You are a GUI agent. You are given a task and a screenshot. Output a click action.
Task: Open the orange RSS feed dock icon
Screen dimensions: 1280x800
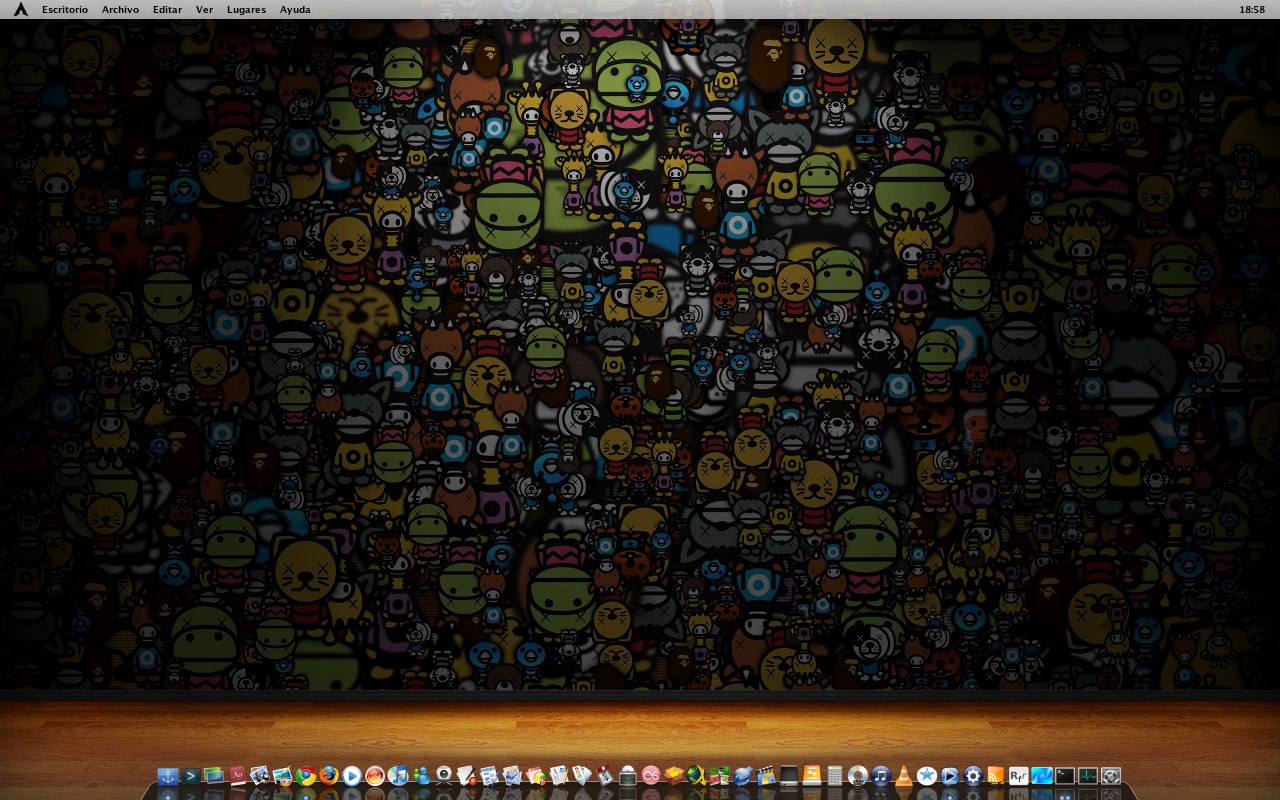996,776
